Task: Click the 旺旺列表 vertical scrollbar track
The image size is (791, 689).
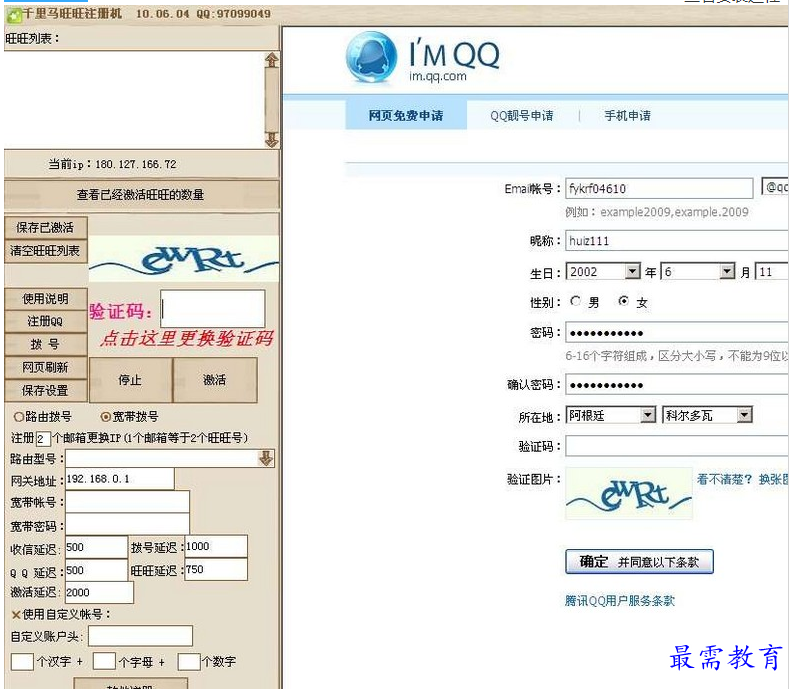Action: [272, 100]
